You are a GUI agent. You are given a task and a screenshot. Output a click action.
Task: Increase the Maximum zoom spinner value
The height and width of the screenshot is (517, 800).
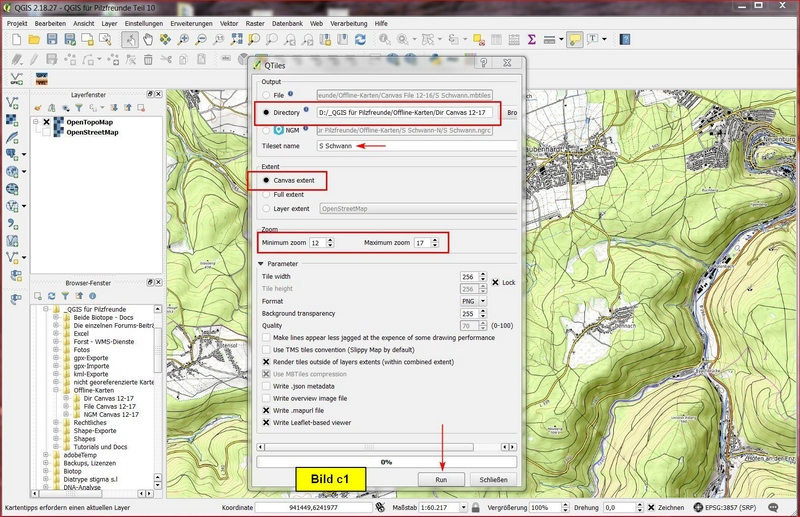(x=435, y=240)
